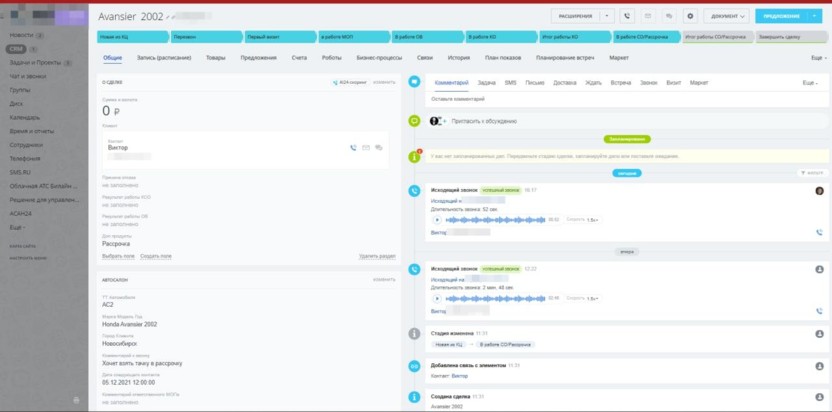
Task: Message contact Виктор via chat icon
Action: click(379, 148)
